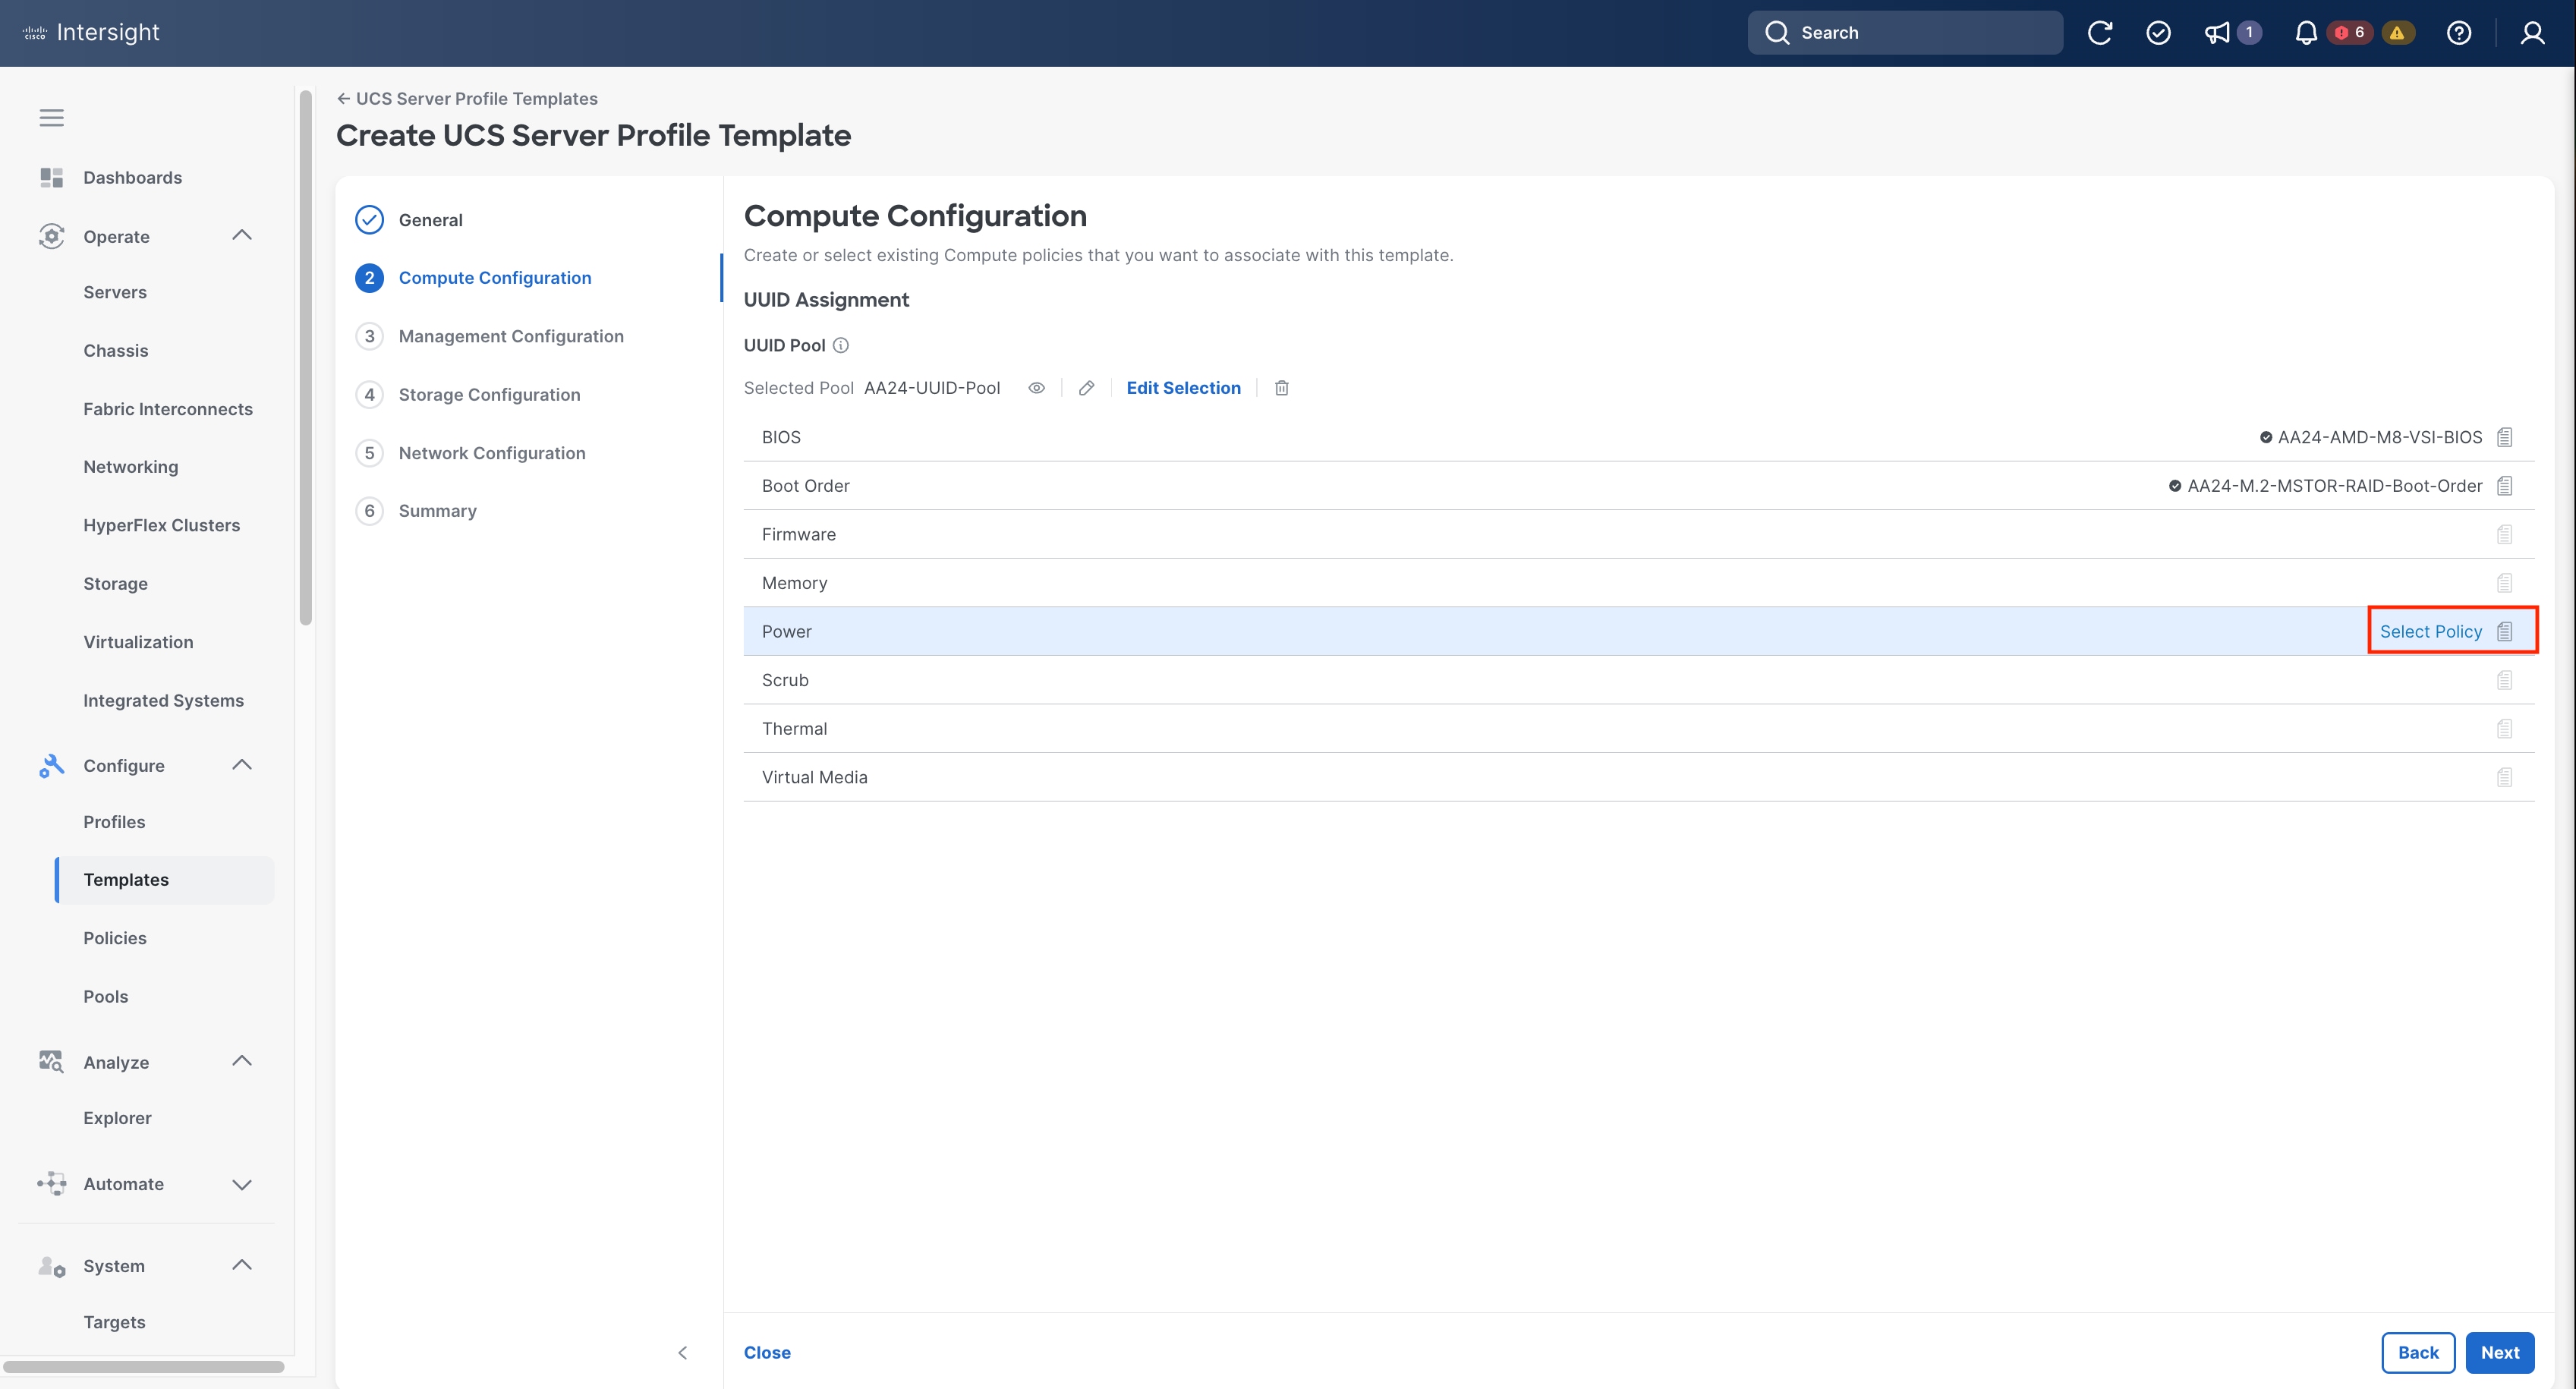Open the notification alarms bell icon

point(2305,32)
